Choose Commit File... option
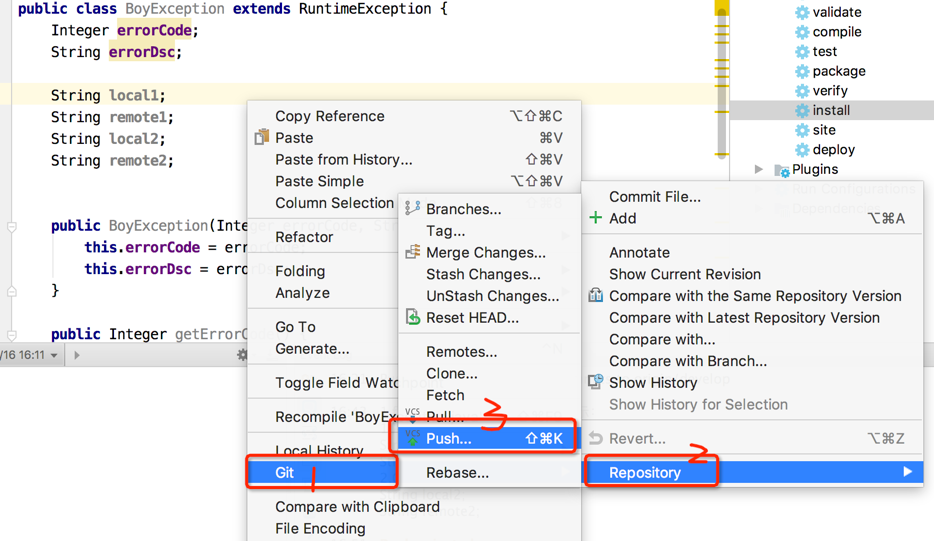 click(654, 197)
